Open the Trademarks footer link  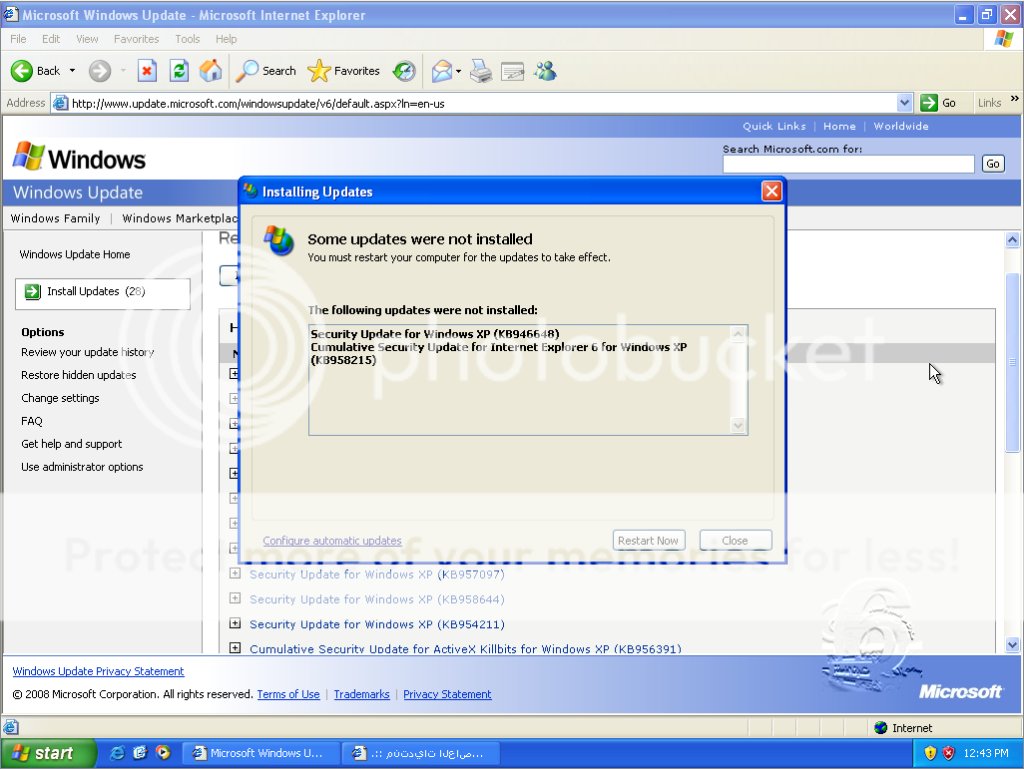tap(362, 695)
